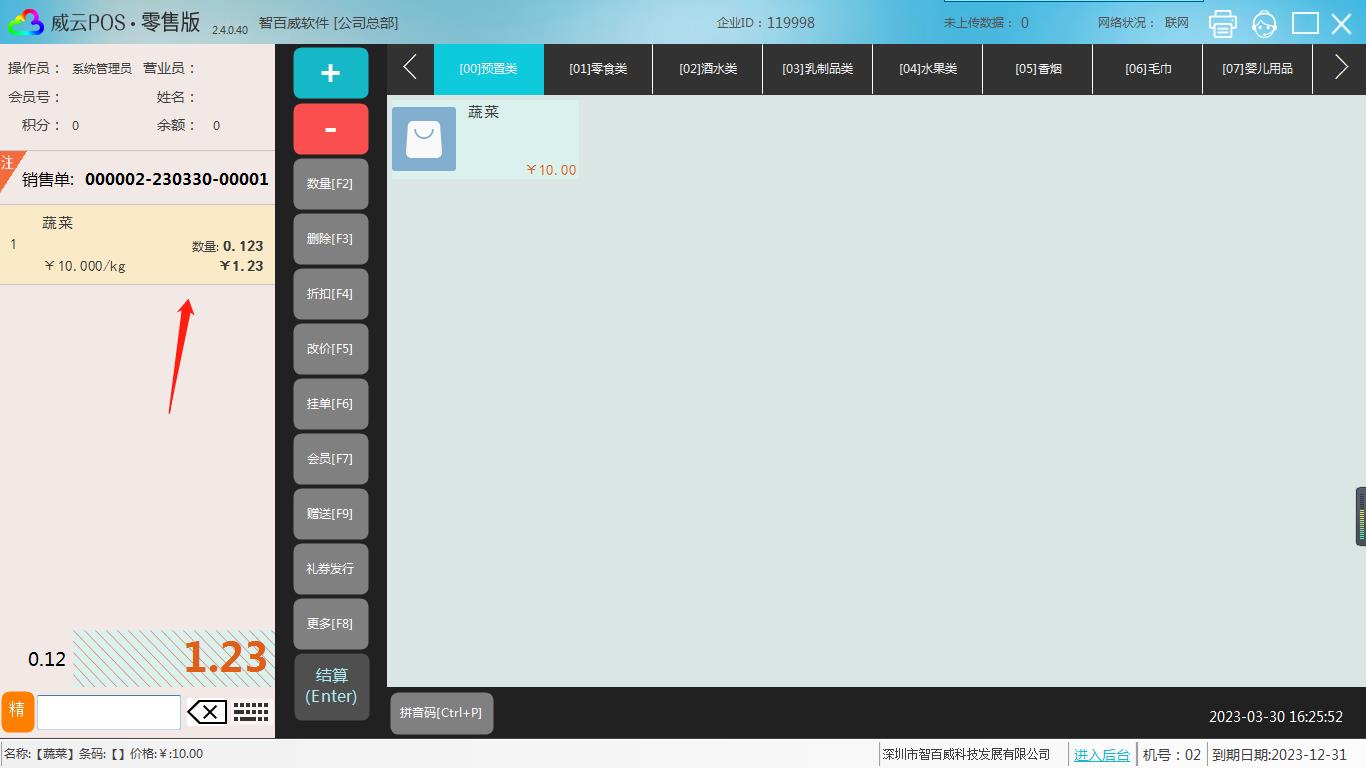
Task: Click the backspace delete icon
Action: coord(207,712)
